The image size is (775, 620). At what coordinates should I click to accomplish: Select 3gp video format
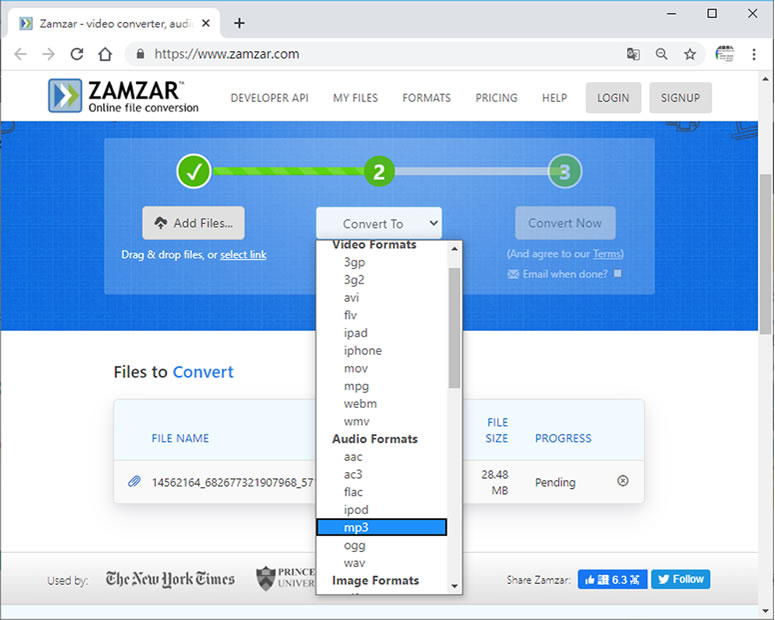tap(382, 262)
